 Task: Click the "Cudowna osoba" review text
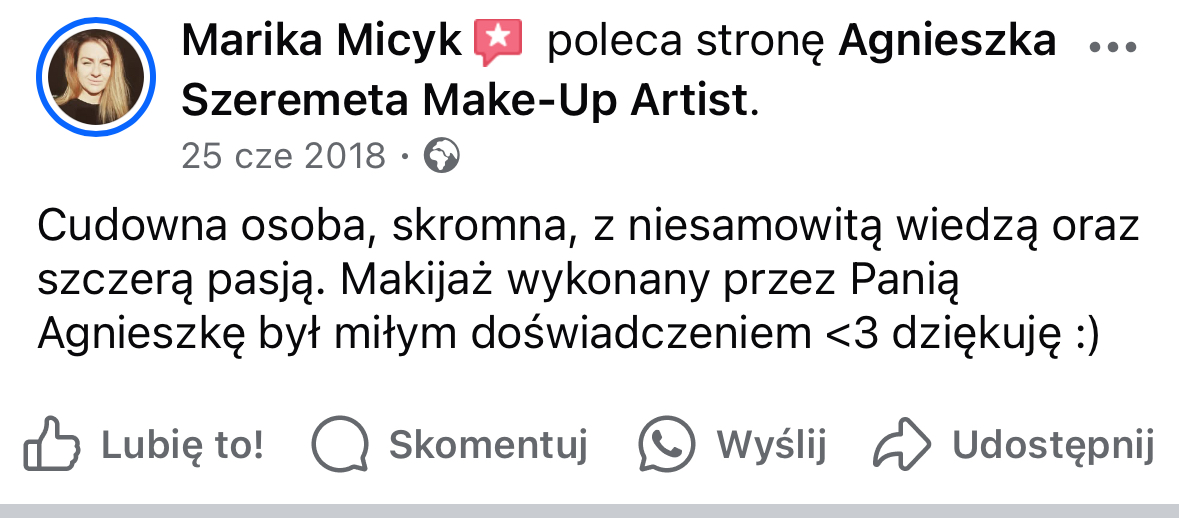coord(201,227)
